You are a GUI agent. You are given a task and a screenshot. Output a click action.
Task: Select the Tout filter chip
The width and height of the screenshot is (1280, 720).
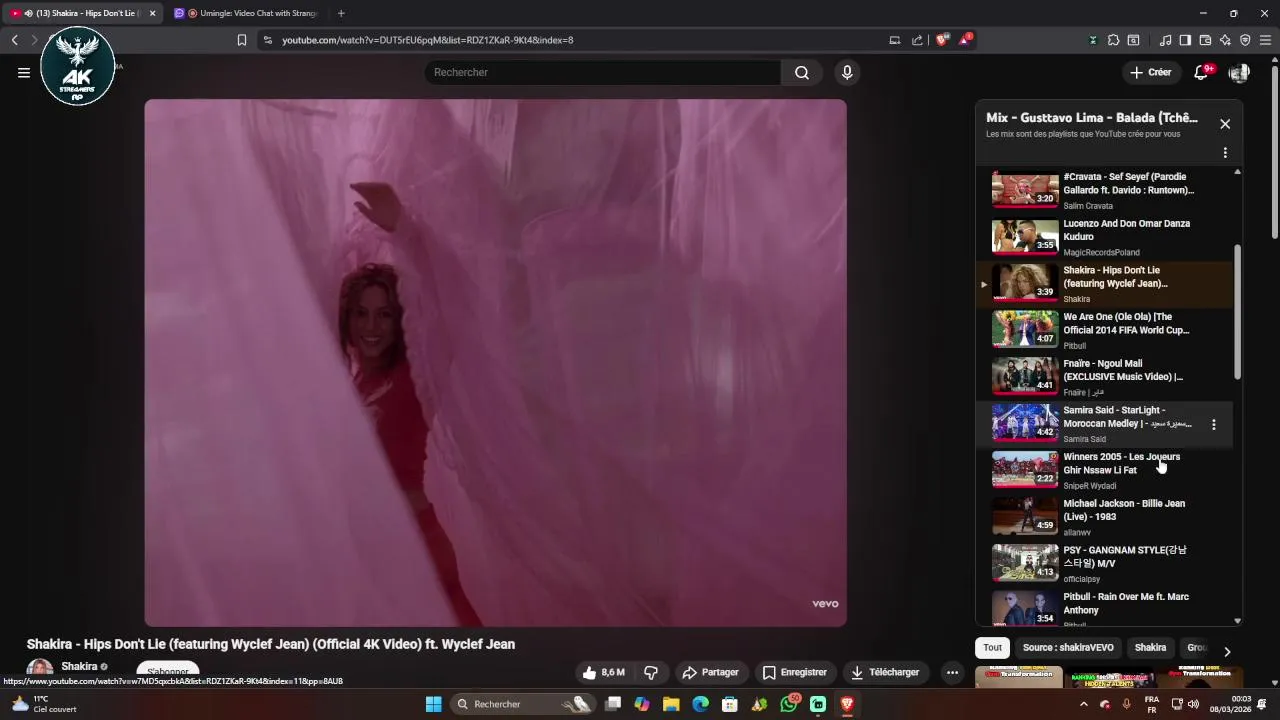point(992,647)
